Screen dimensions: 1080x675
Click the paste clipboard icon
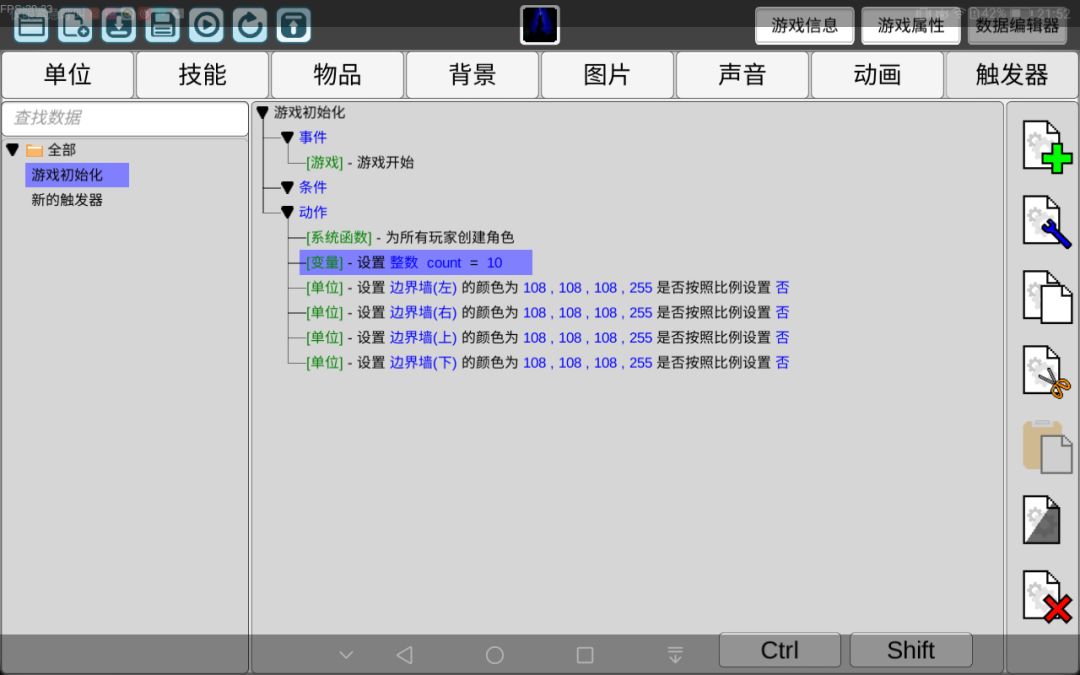[x=1046, y=446]
